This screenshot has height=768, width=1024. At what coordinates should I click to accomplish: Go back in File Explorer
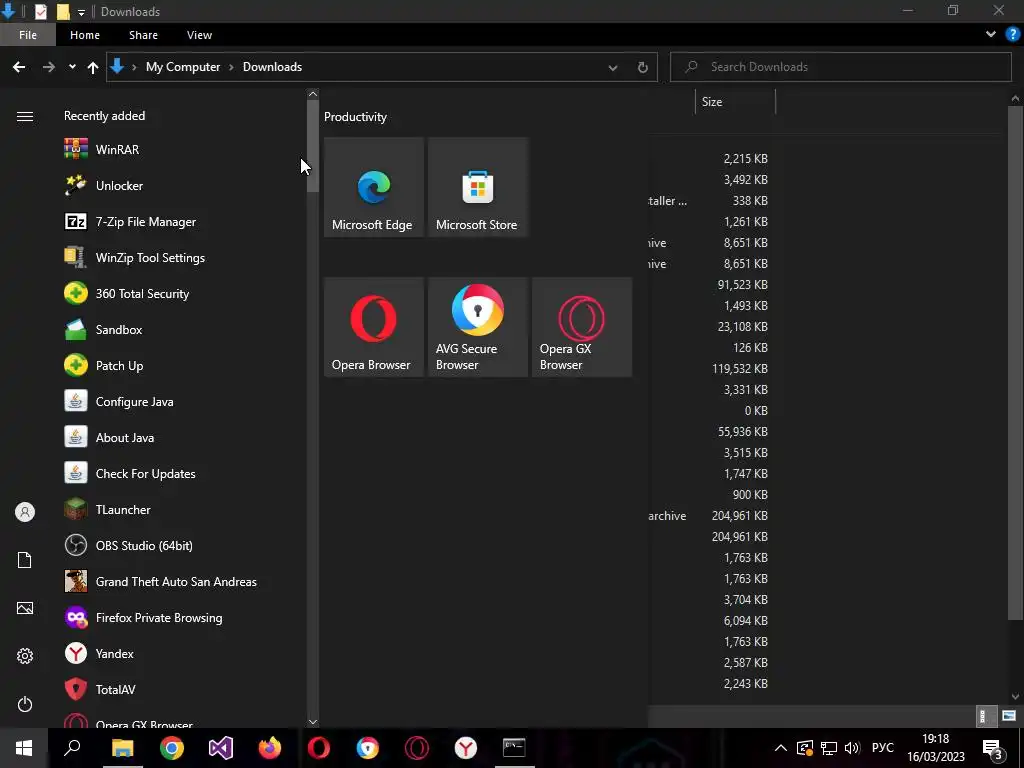[19, 67]
